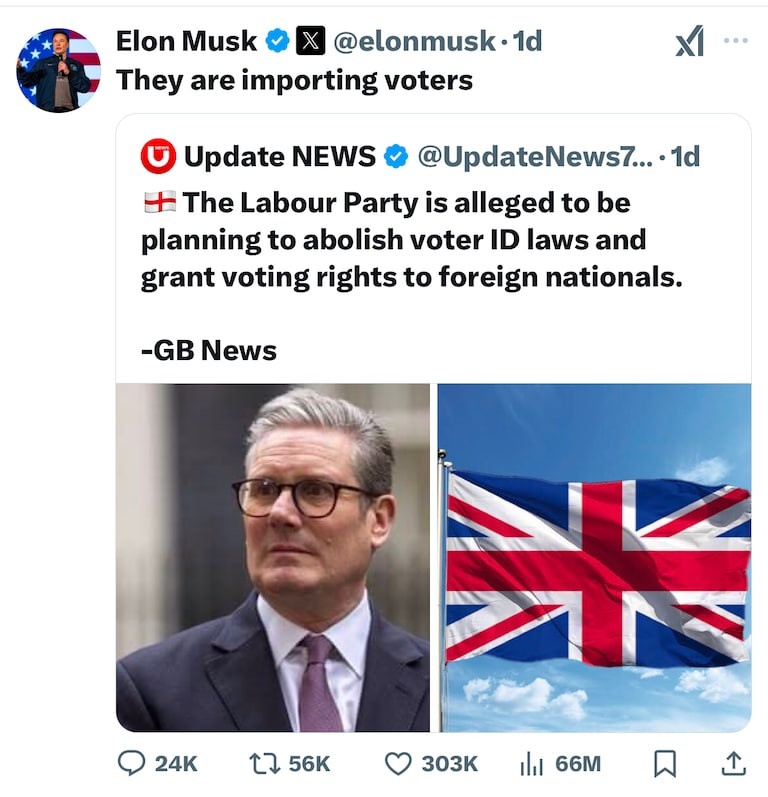Click the Update NEWS red logo avatar

158,156
